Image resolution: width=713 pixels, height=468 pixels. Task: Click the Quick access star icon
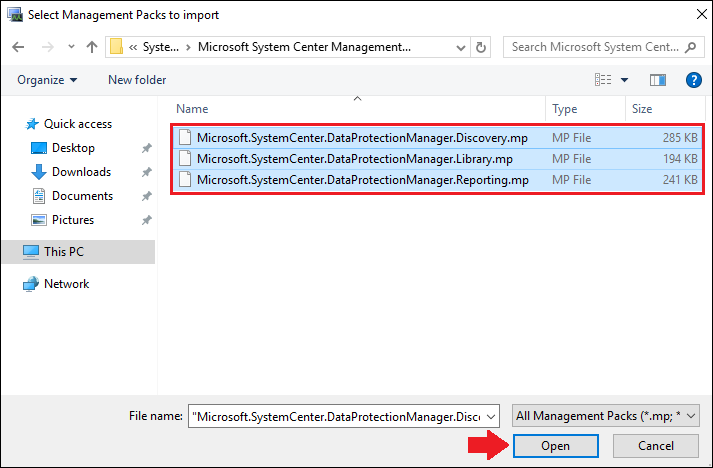[31, 124]
